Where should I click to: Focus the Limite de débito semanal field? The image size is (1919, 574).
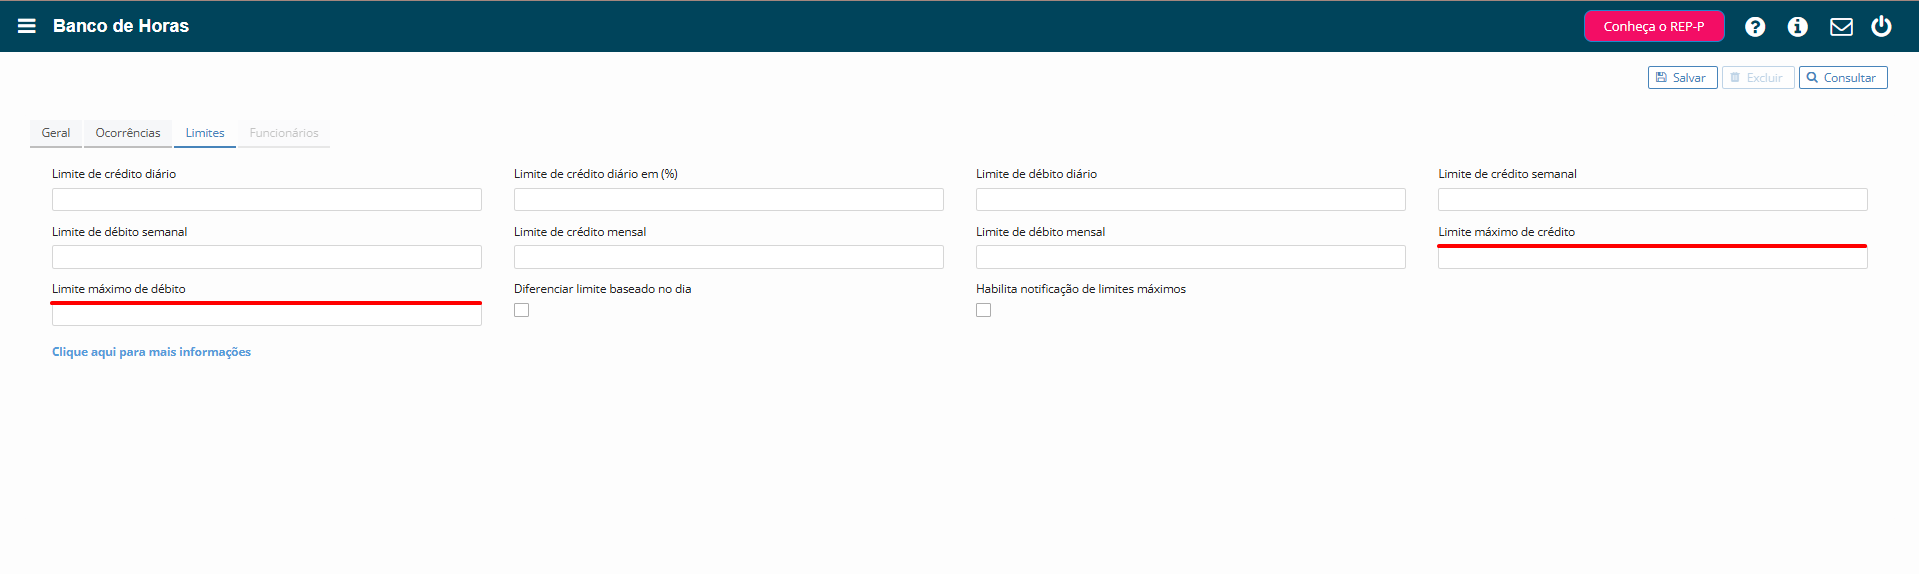pos(267,257)
